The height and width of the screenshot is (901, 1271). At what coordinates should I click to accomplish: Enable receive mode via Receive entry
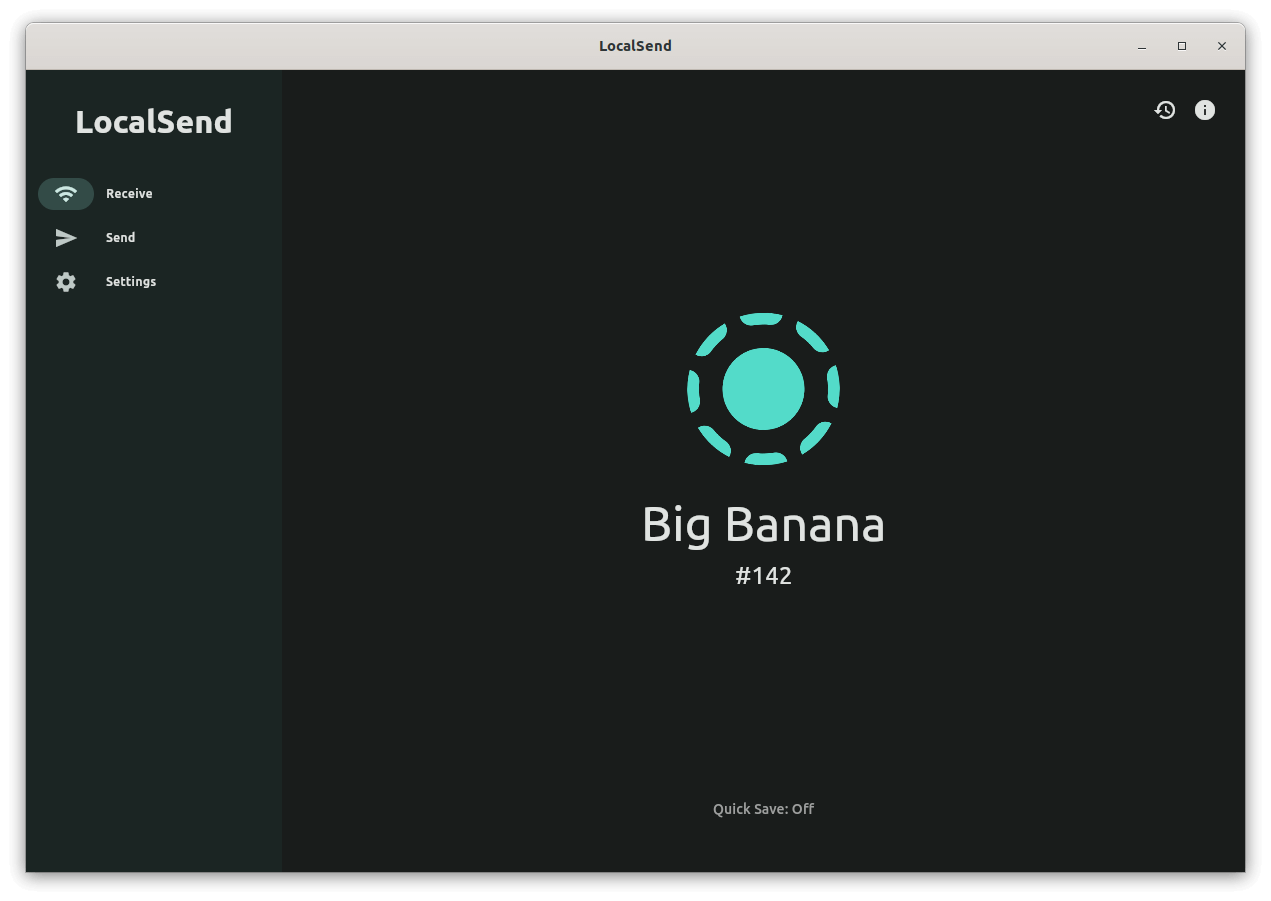pos(128,193)
